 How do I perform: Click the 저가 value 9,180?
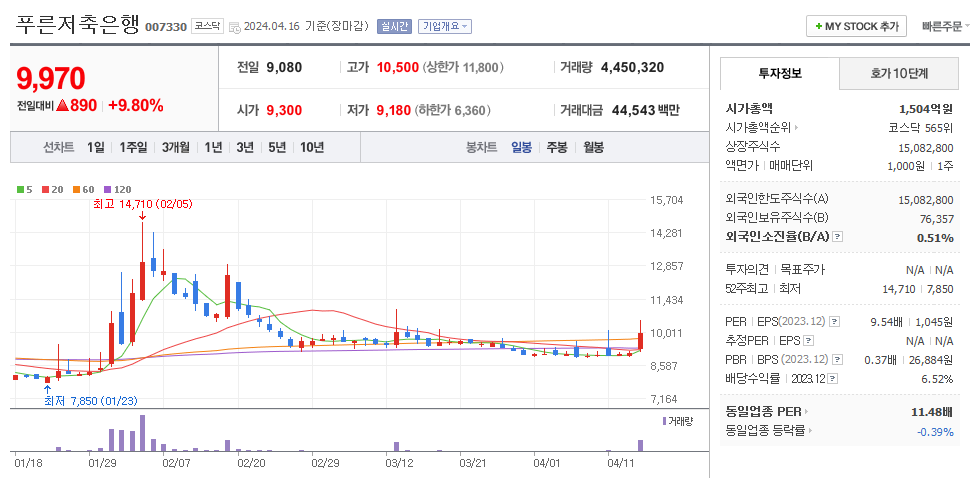coord(394,110)
